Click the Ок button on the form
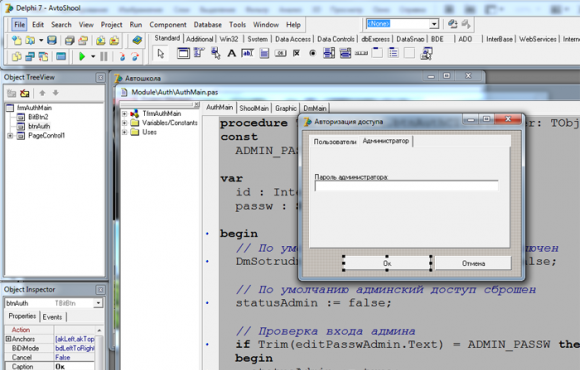Screen dimensions: 580x370 (387, 263)
